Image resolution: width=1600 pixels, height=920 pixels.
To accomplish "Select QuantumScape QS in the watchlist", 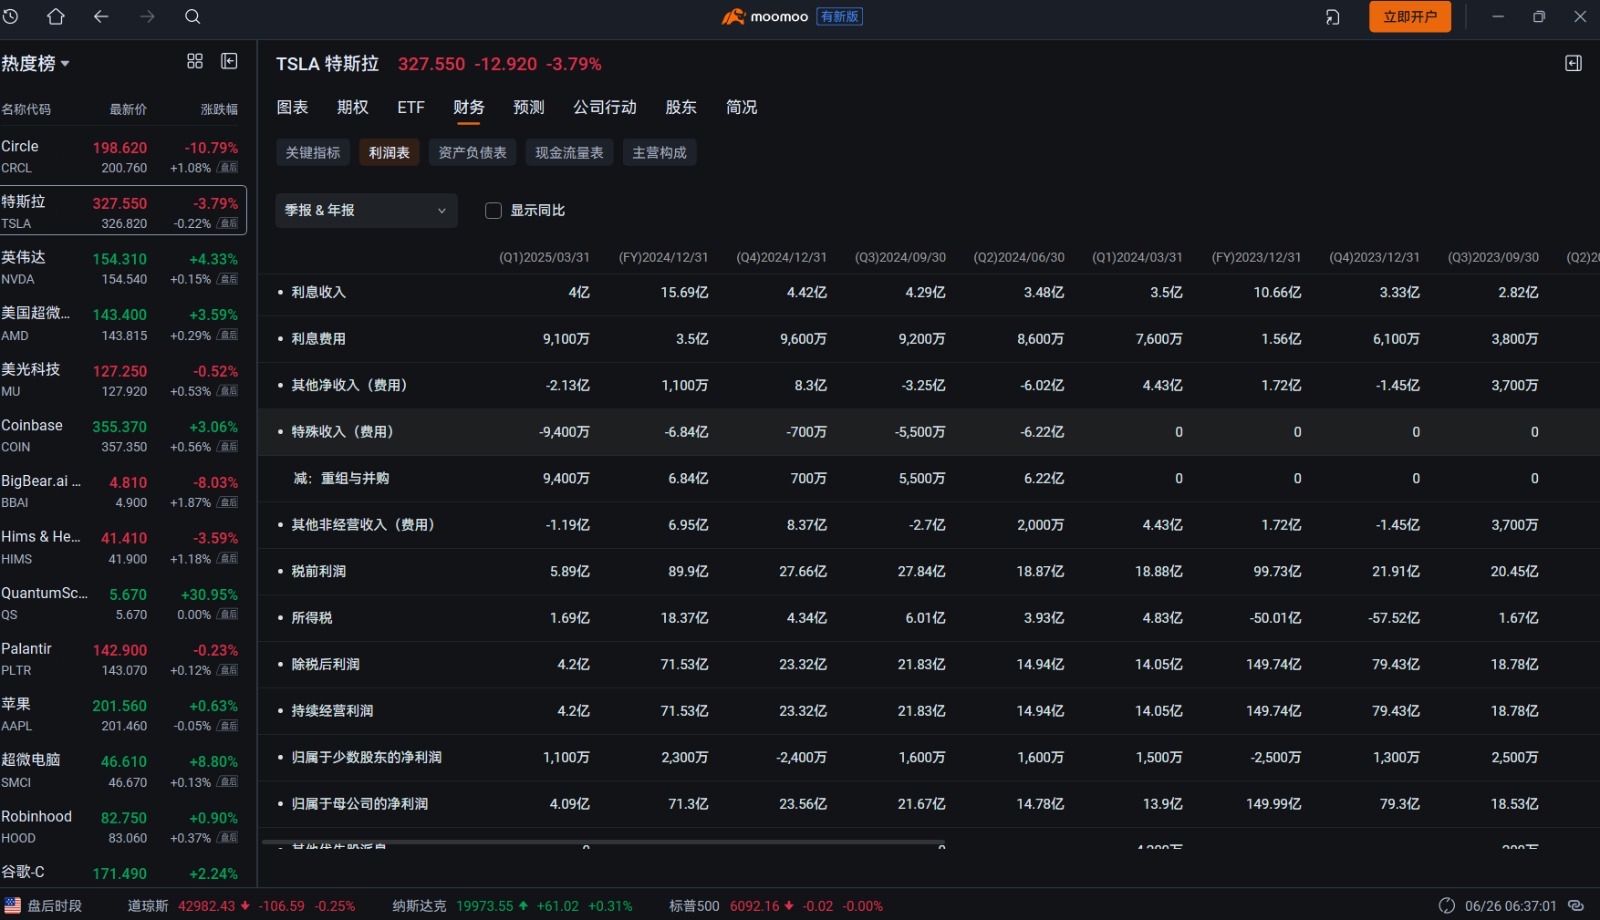I will 123,604.
